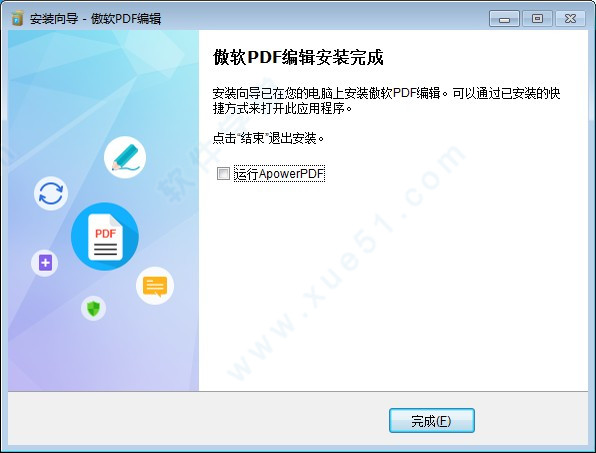Click the circular sync arrows icon
This screenshot has height=453, width=596.
tap(51, 193)
